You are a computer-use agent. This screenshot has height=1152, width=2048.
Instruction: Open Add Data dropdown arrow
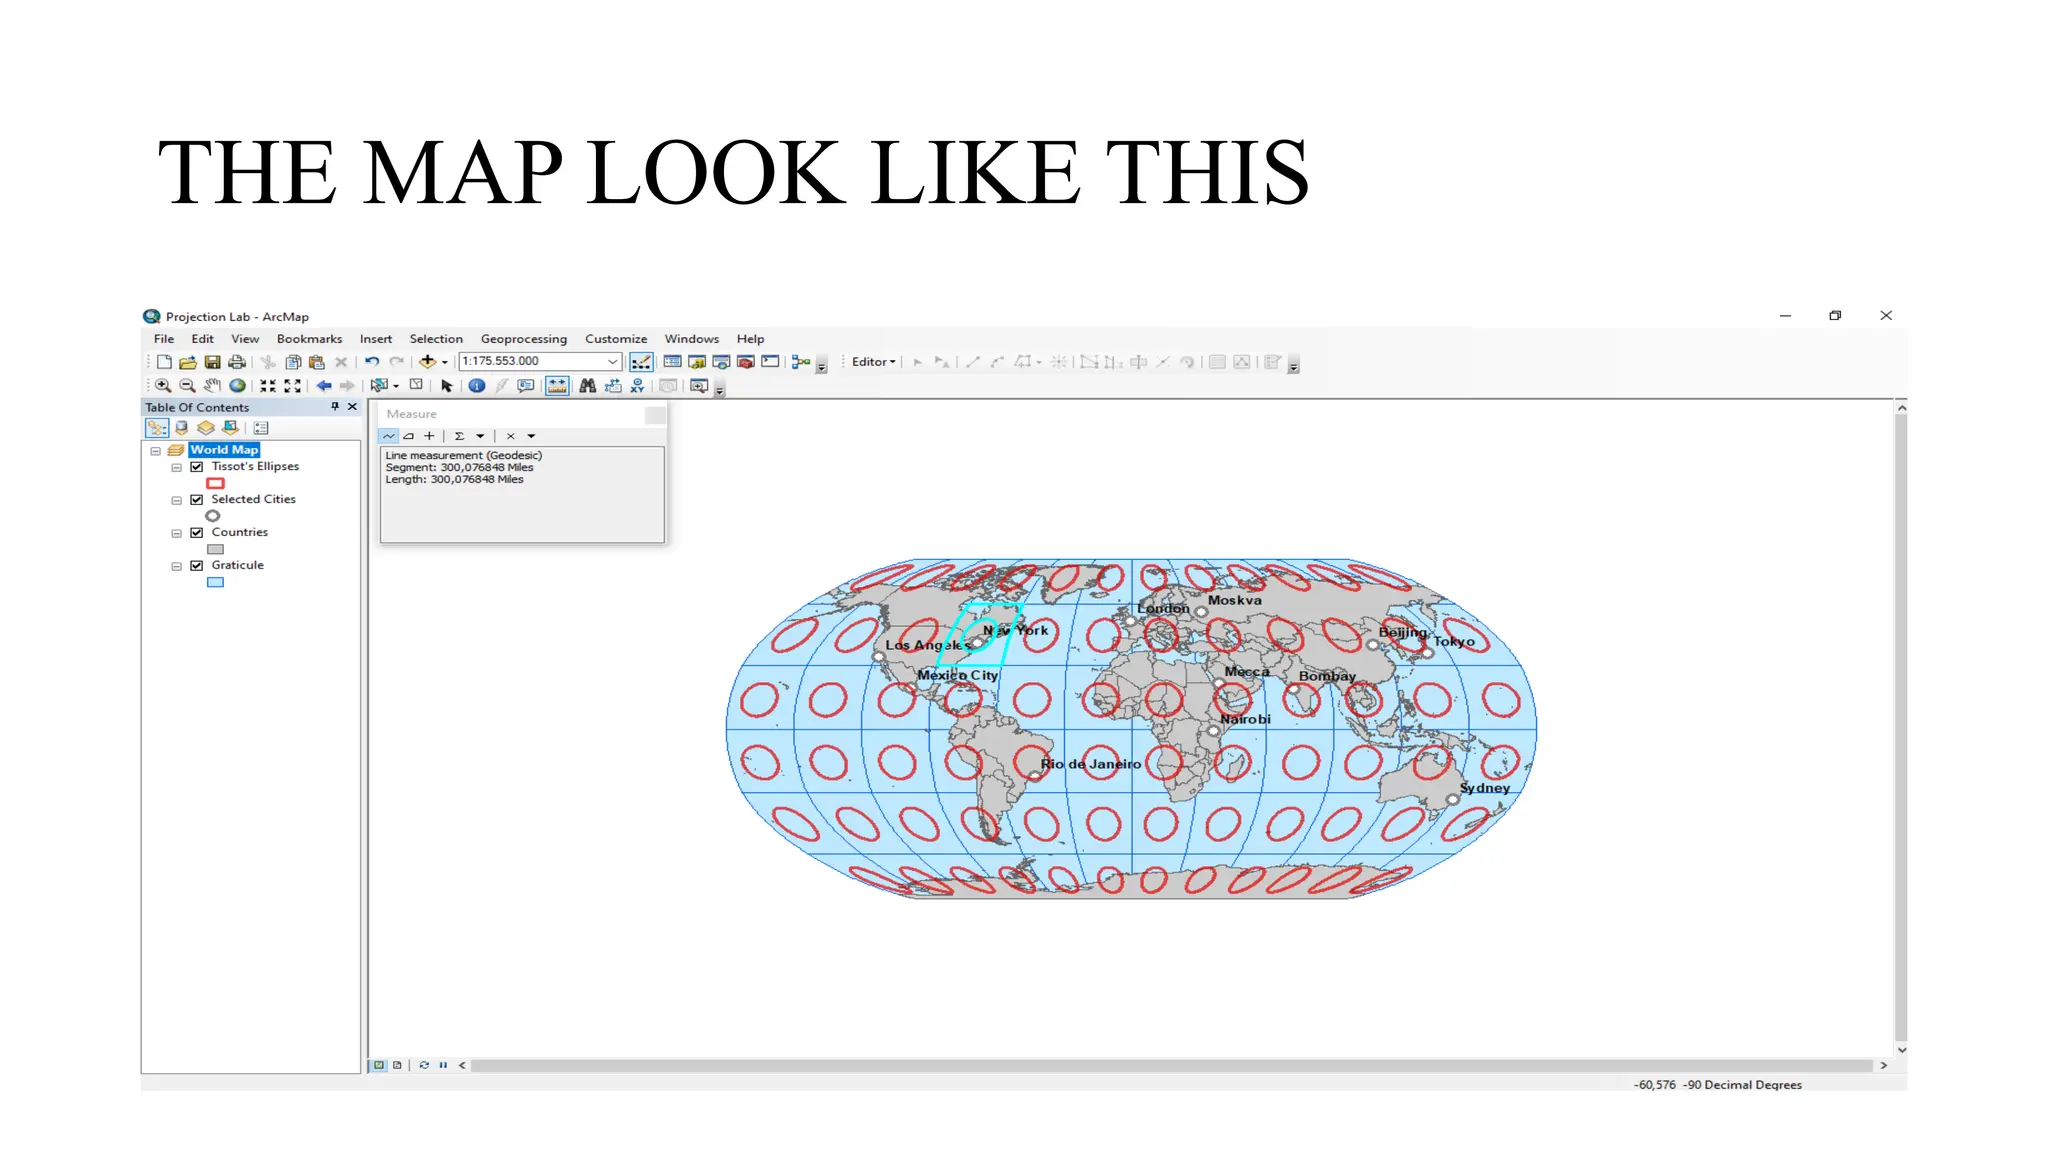click(445, 363)
